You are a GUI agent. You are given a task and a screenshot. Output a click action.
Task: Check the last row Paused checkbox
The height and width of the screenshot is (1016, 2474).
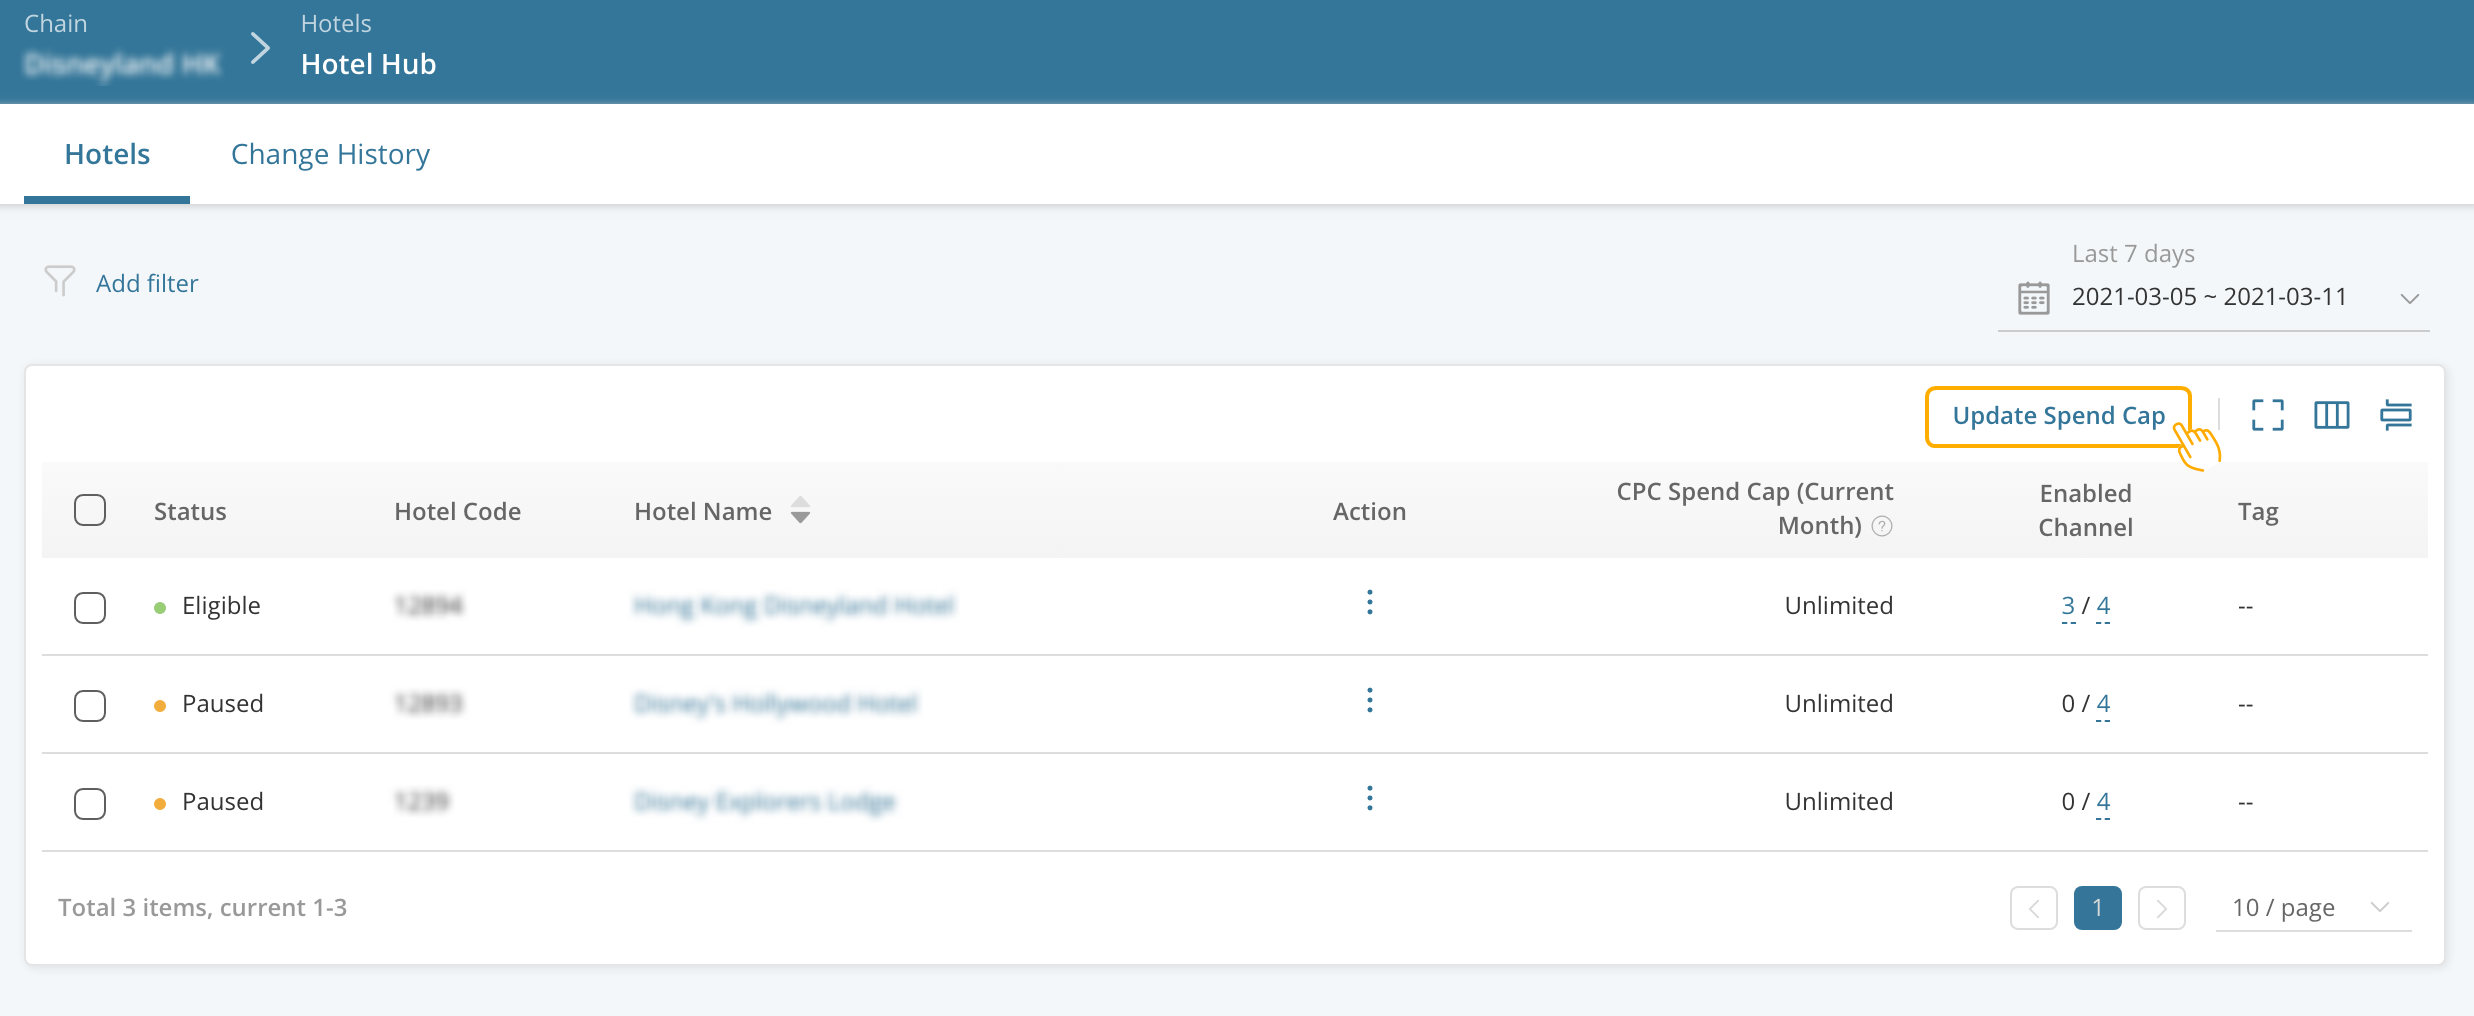(x=90, y=803)
